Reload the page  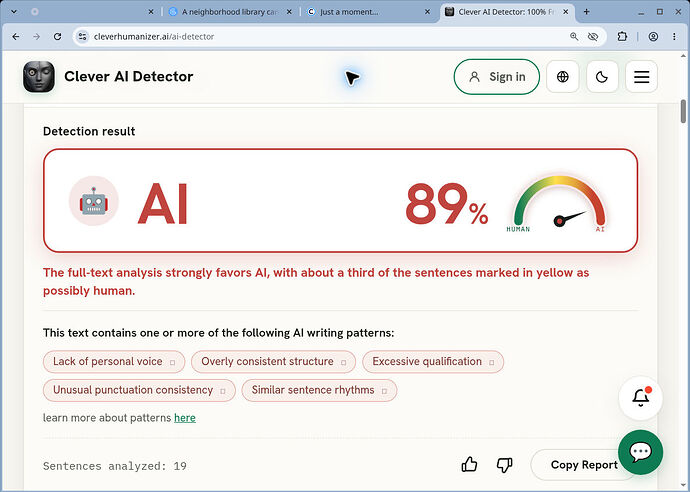[57, 37]
